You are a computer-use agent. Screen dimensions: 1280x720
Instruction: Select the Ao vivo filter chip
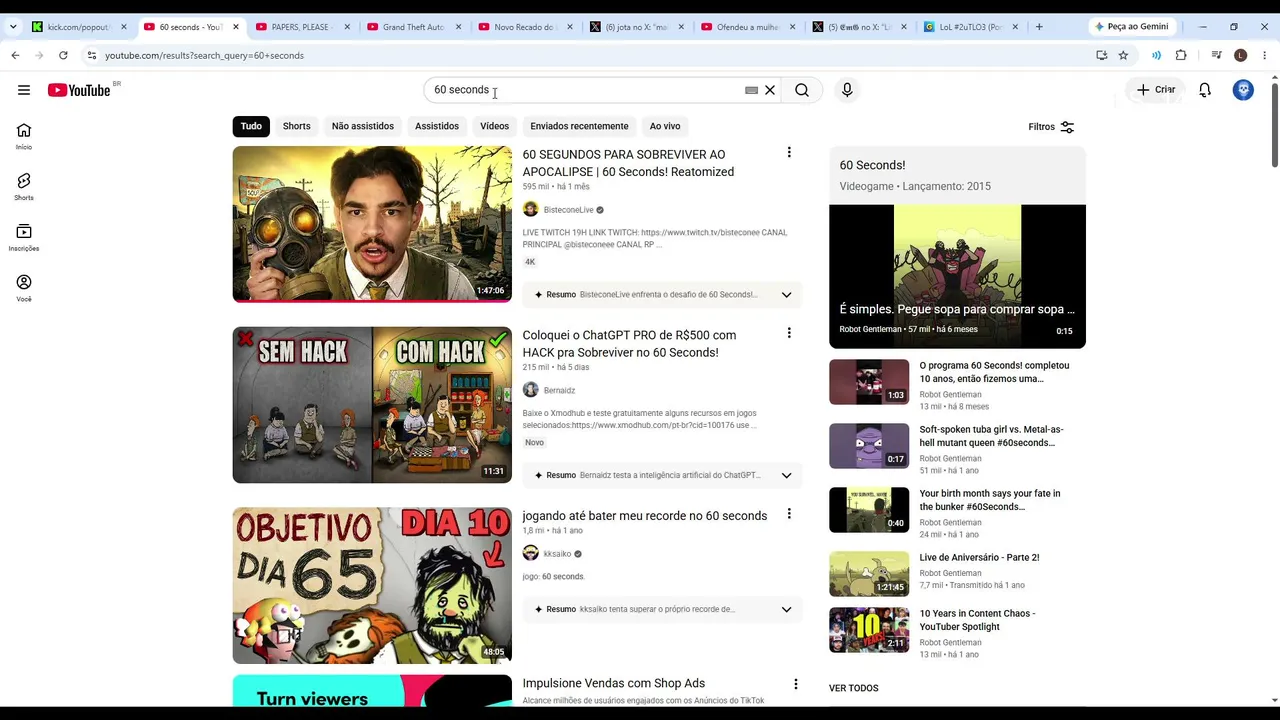pyautogui.click(x=665, y=126)
